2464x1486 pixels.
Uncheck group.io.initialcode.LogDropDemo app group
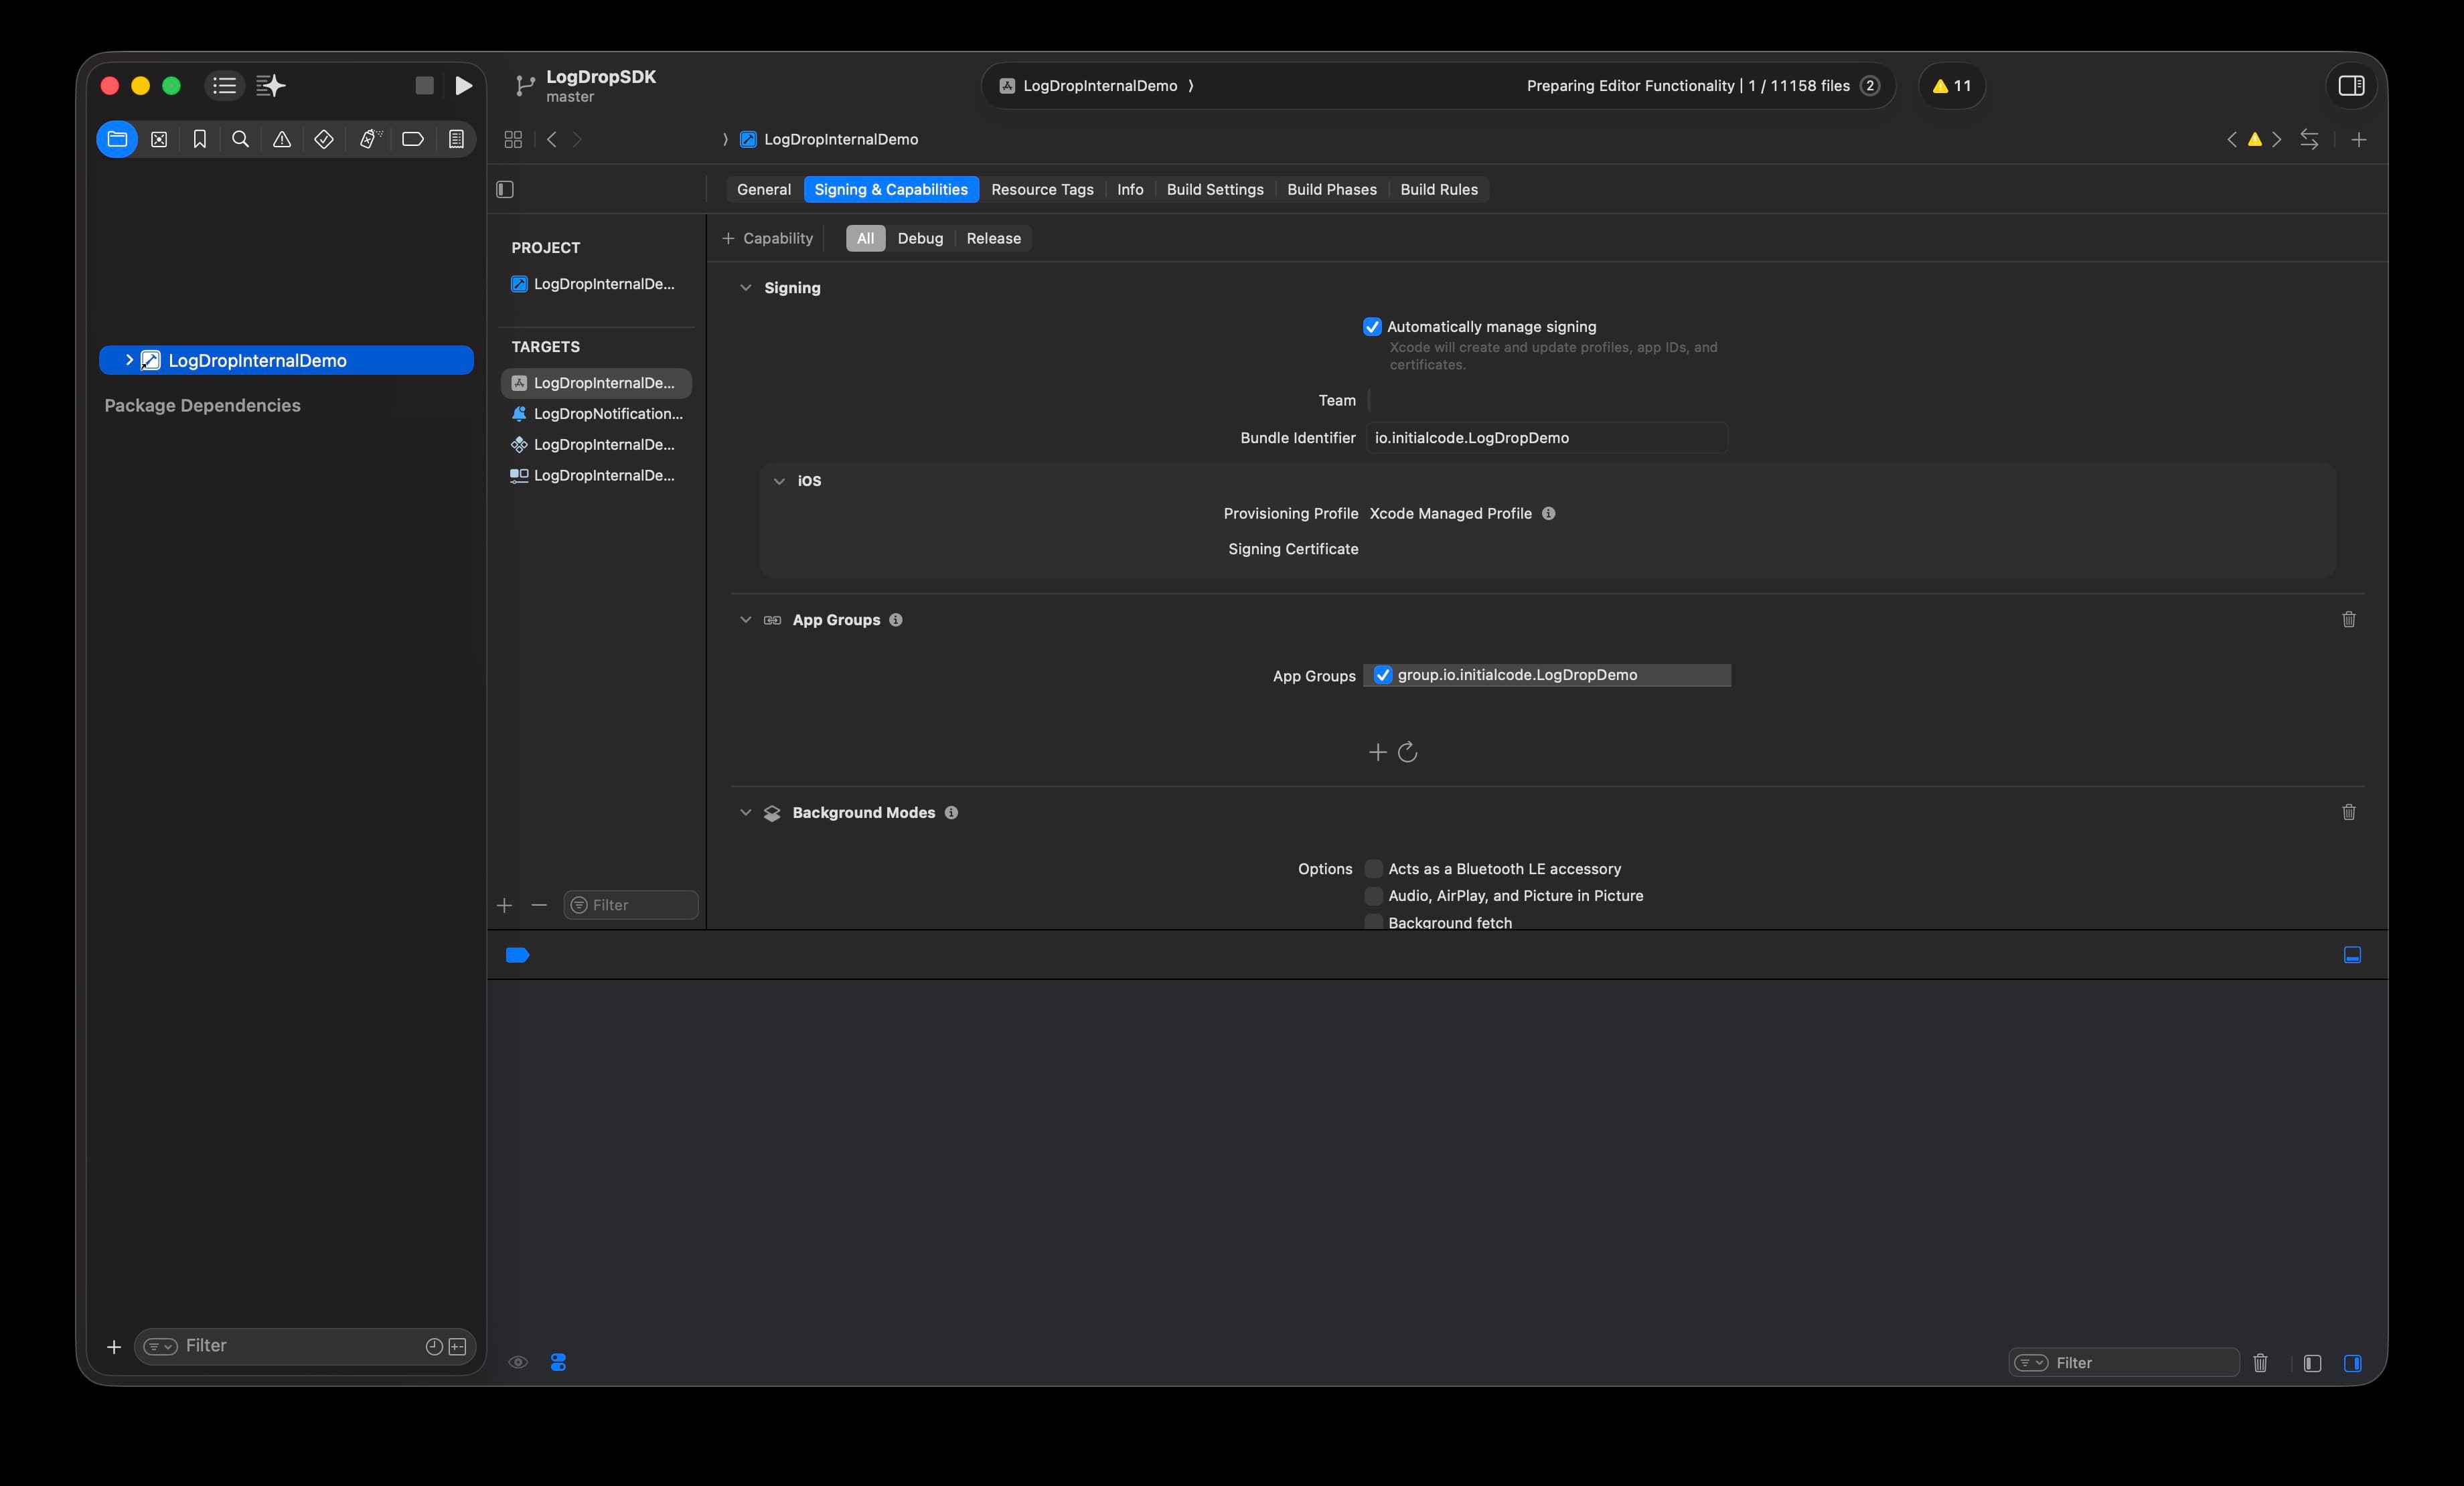1382,675
